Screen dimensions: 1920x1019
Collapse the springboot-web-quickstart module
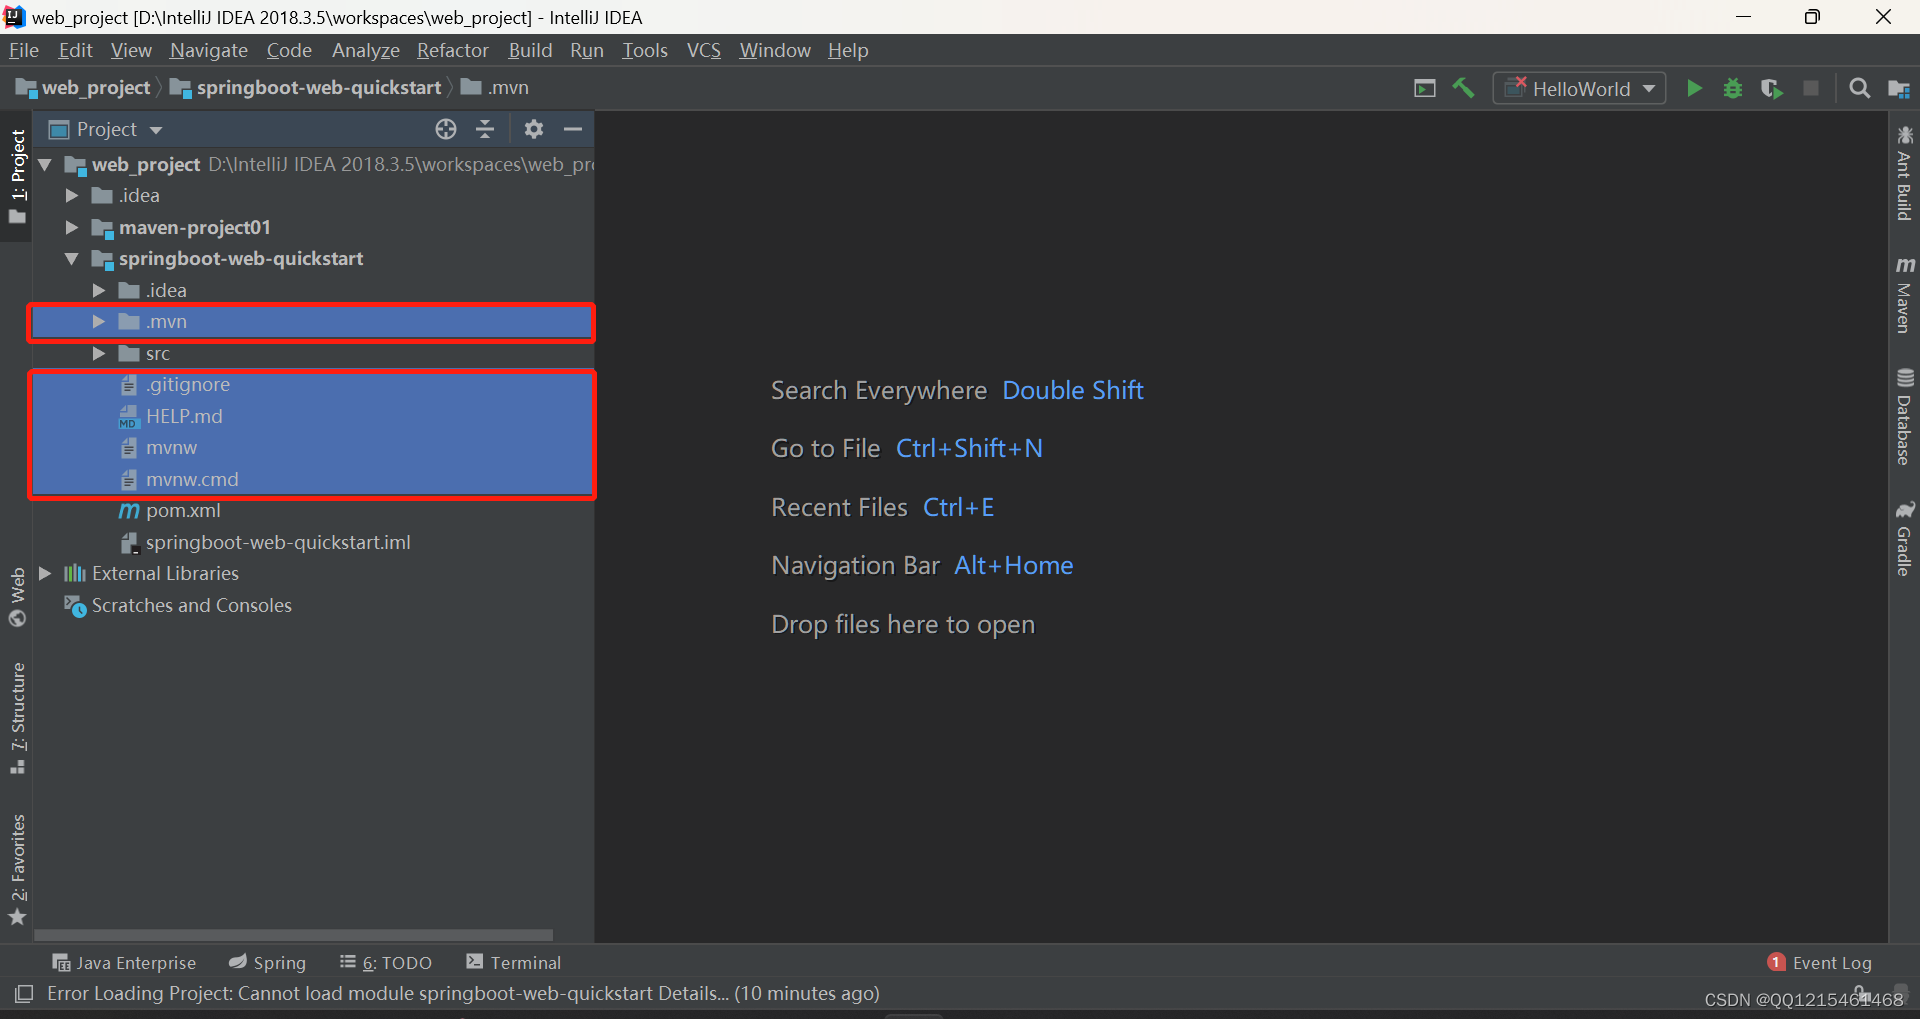(72, 258)
